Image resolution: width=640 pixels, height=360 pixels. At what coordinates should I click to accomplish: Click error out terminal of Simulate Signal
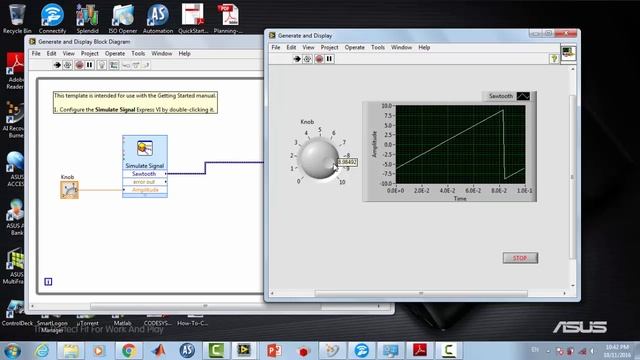(145, 182)
